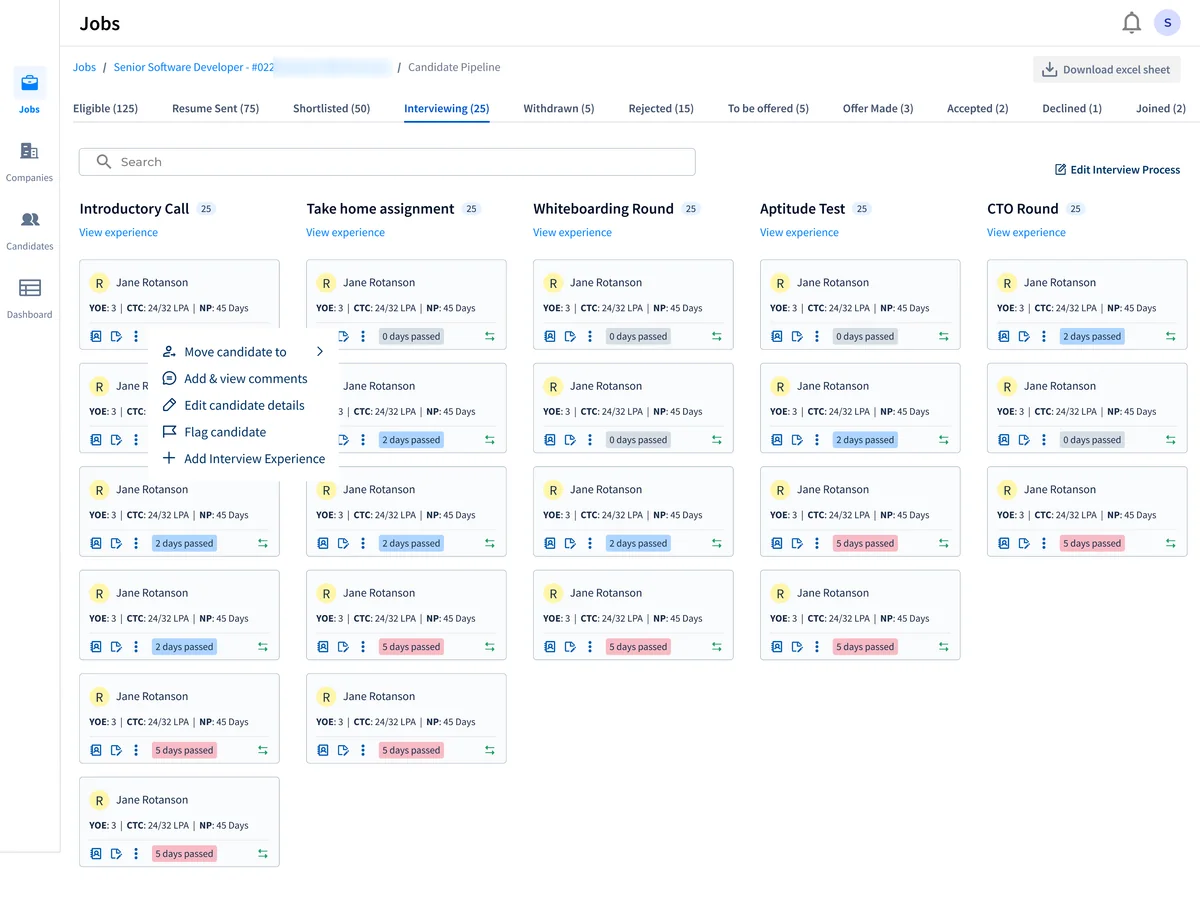Click swap arrows on last Introductory Call card
The image size is (1200, 897).
[263, 854]
